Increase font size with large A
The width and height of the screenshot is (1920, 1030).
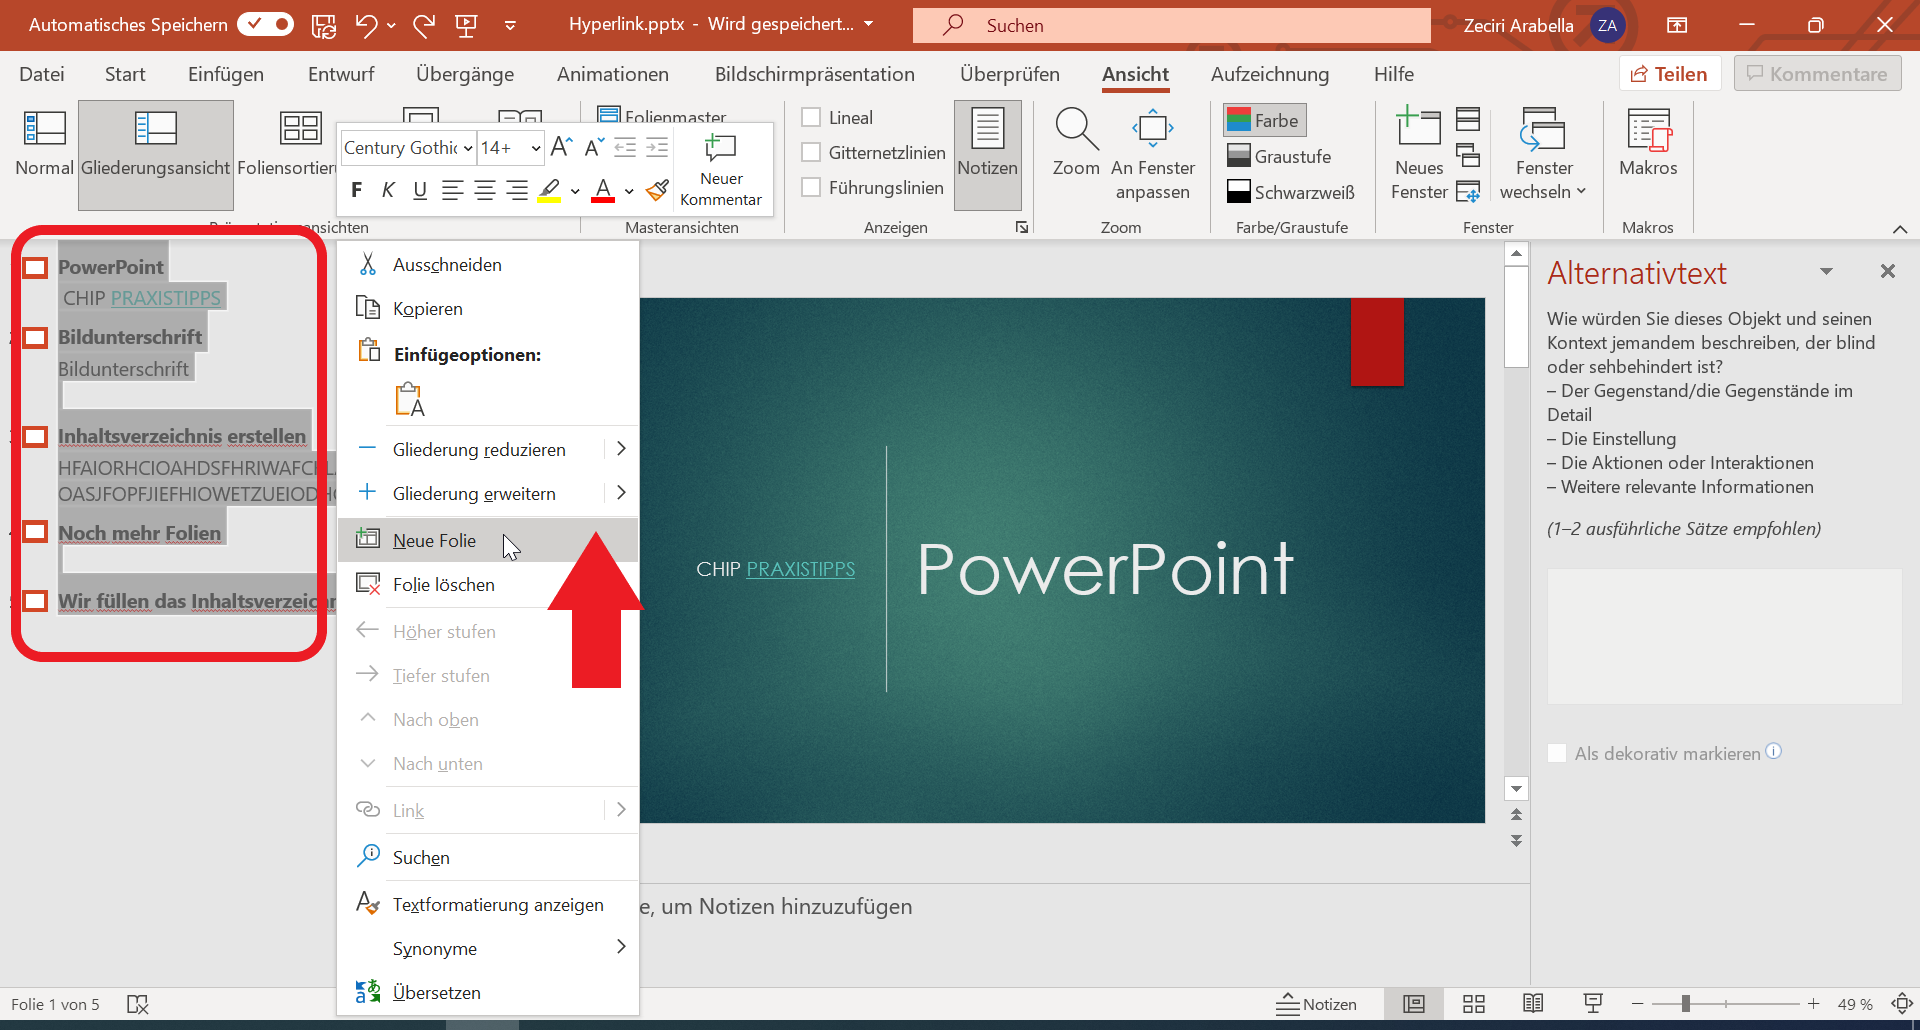(561, 148)
